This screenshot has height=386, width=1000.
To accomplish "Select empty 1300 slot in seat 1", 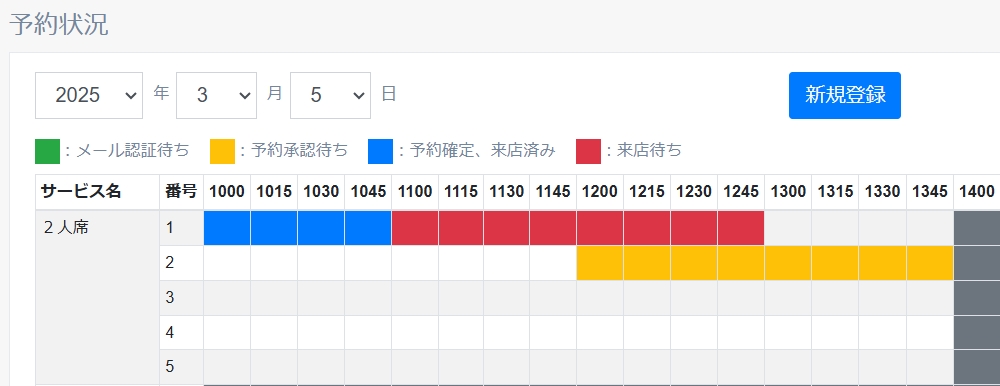I will 788,228.
